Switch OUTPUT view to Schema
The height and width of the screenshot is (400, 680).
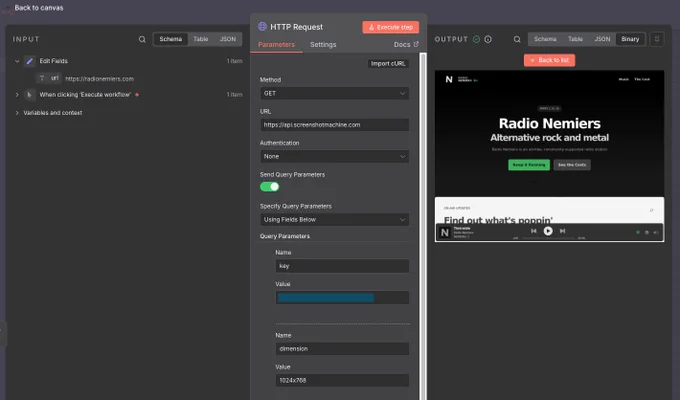click(x=545, y=39)
